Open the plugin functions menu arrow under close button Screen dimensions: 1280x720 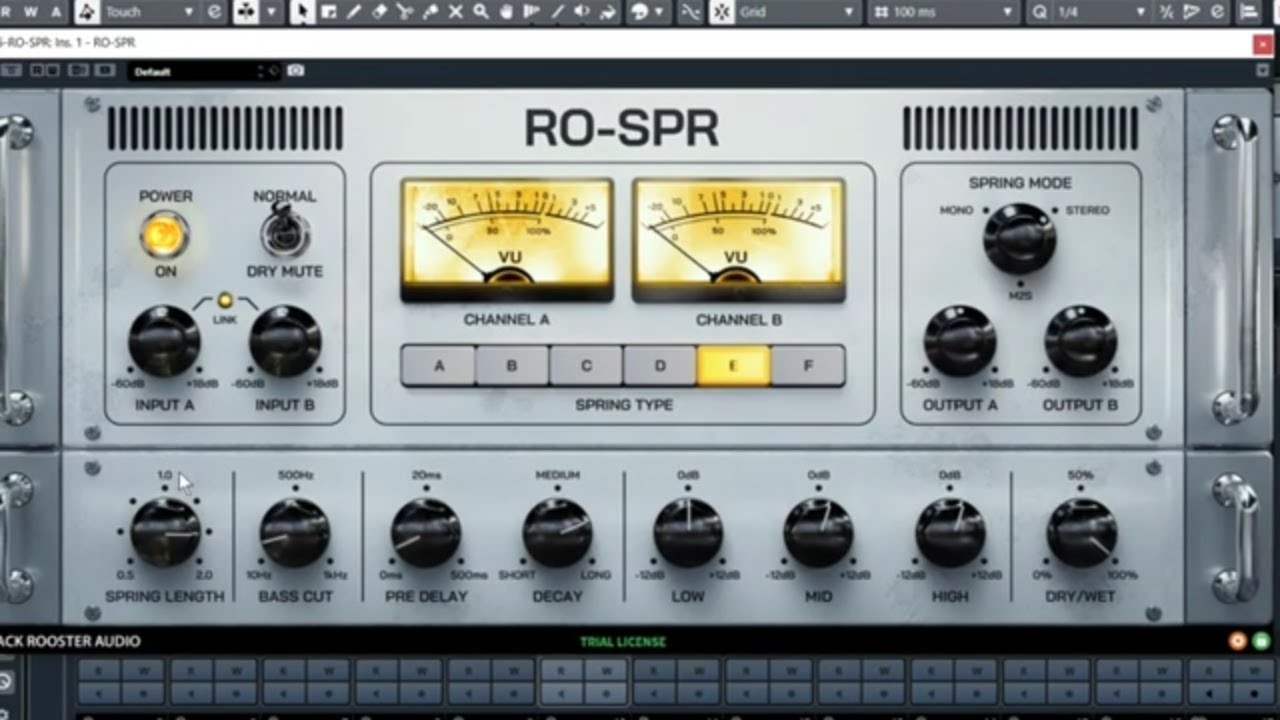[x=1263, y=71]
